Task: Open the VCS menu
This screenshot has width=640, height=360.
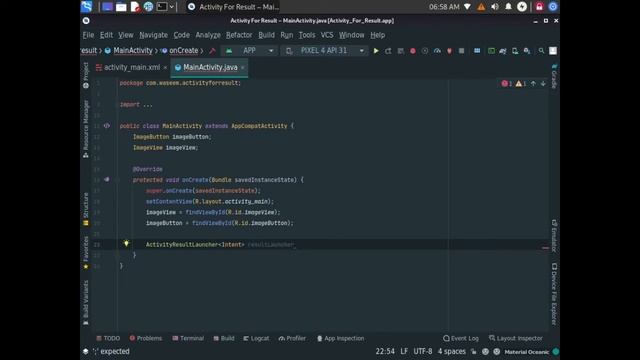Action: (327, 35)
